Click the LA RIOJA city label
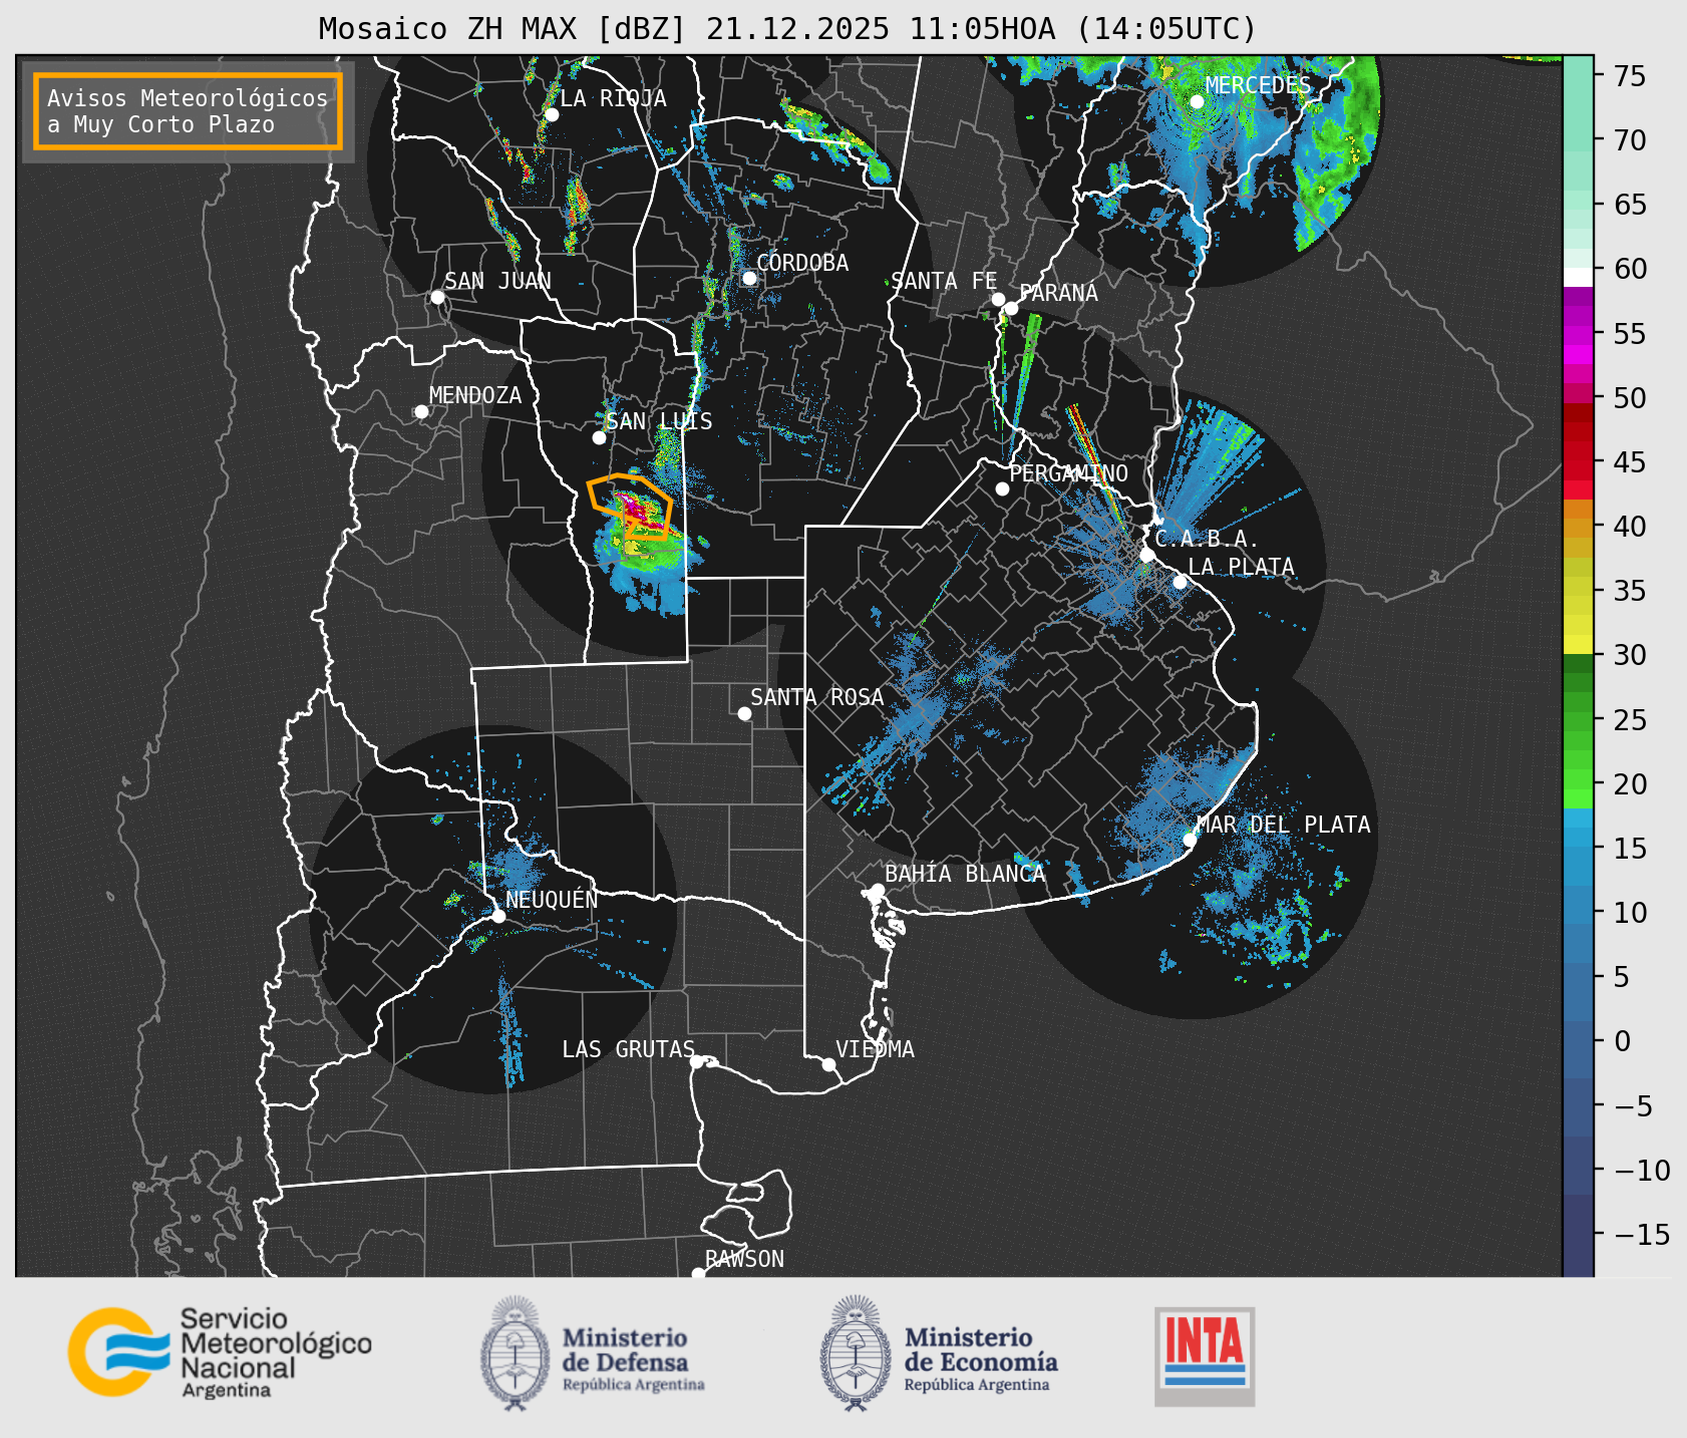The height and width of the screenshot is (1438, 1687). tap(613, 98)
